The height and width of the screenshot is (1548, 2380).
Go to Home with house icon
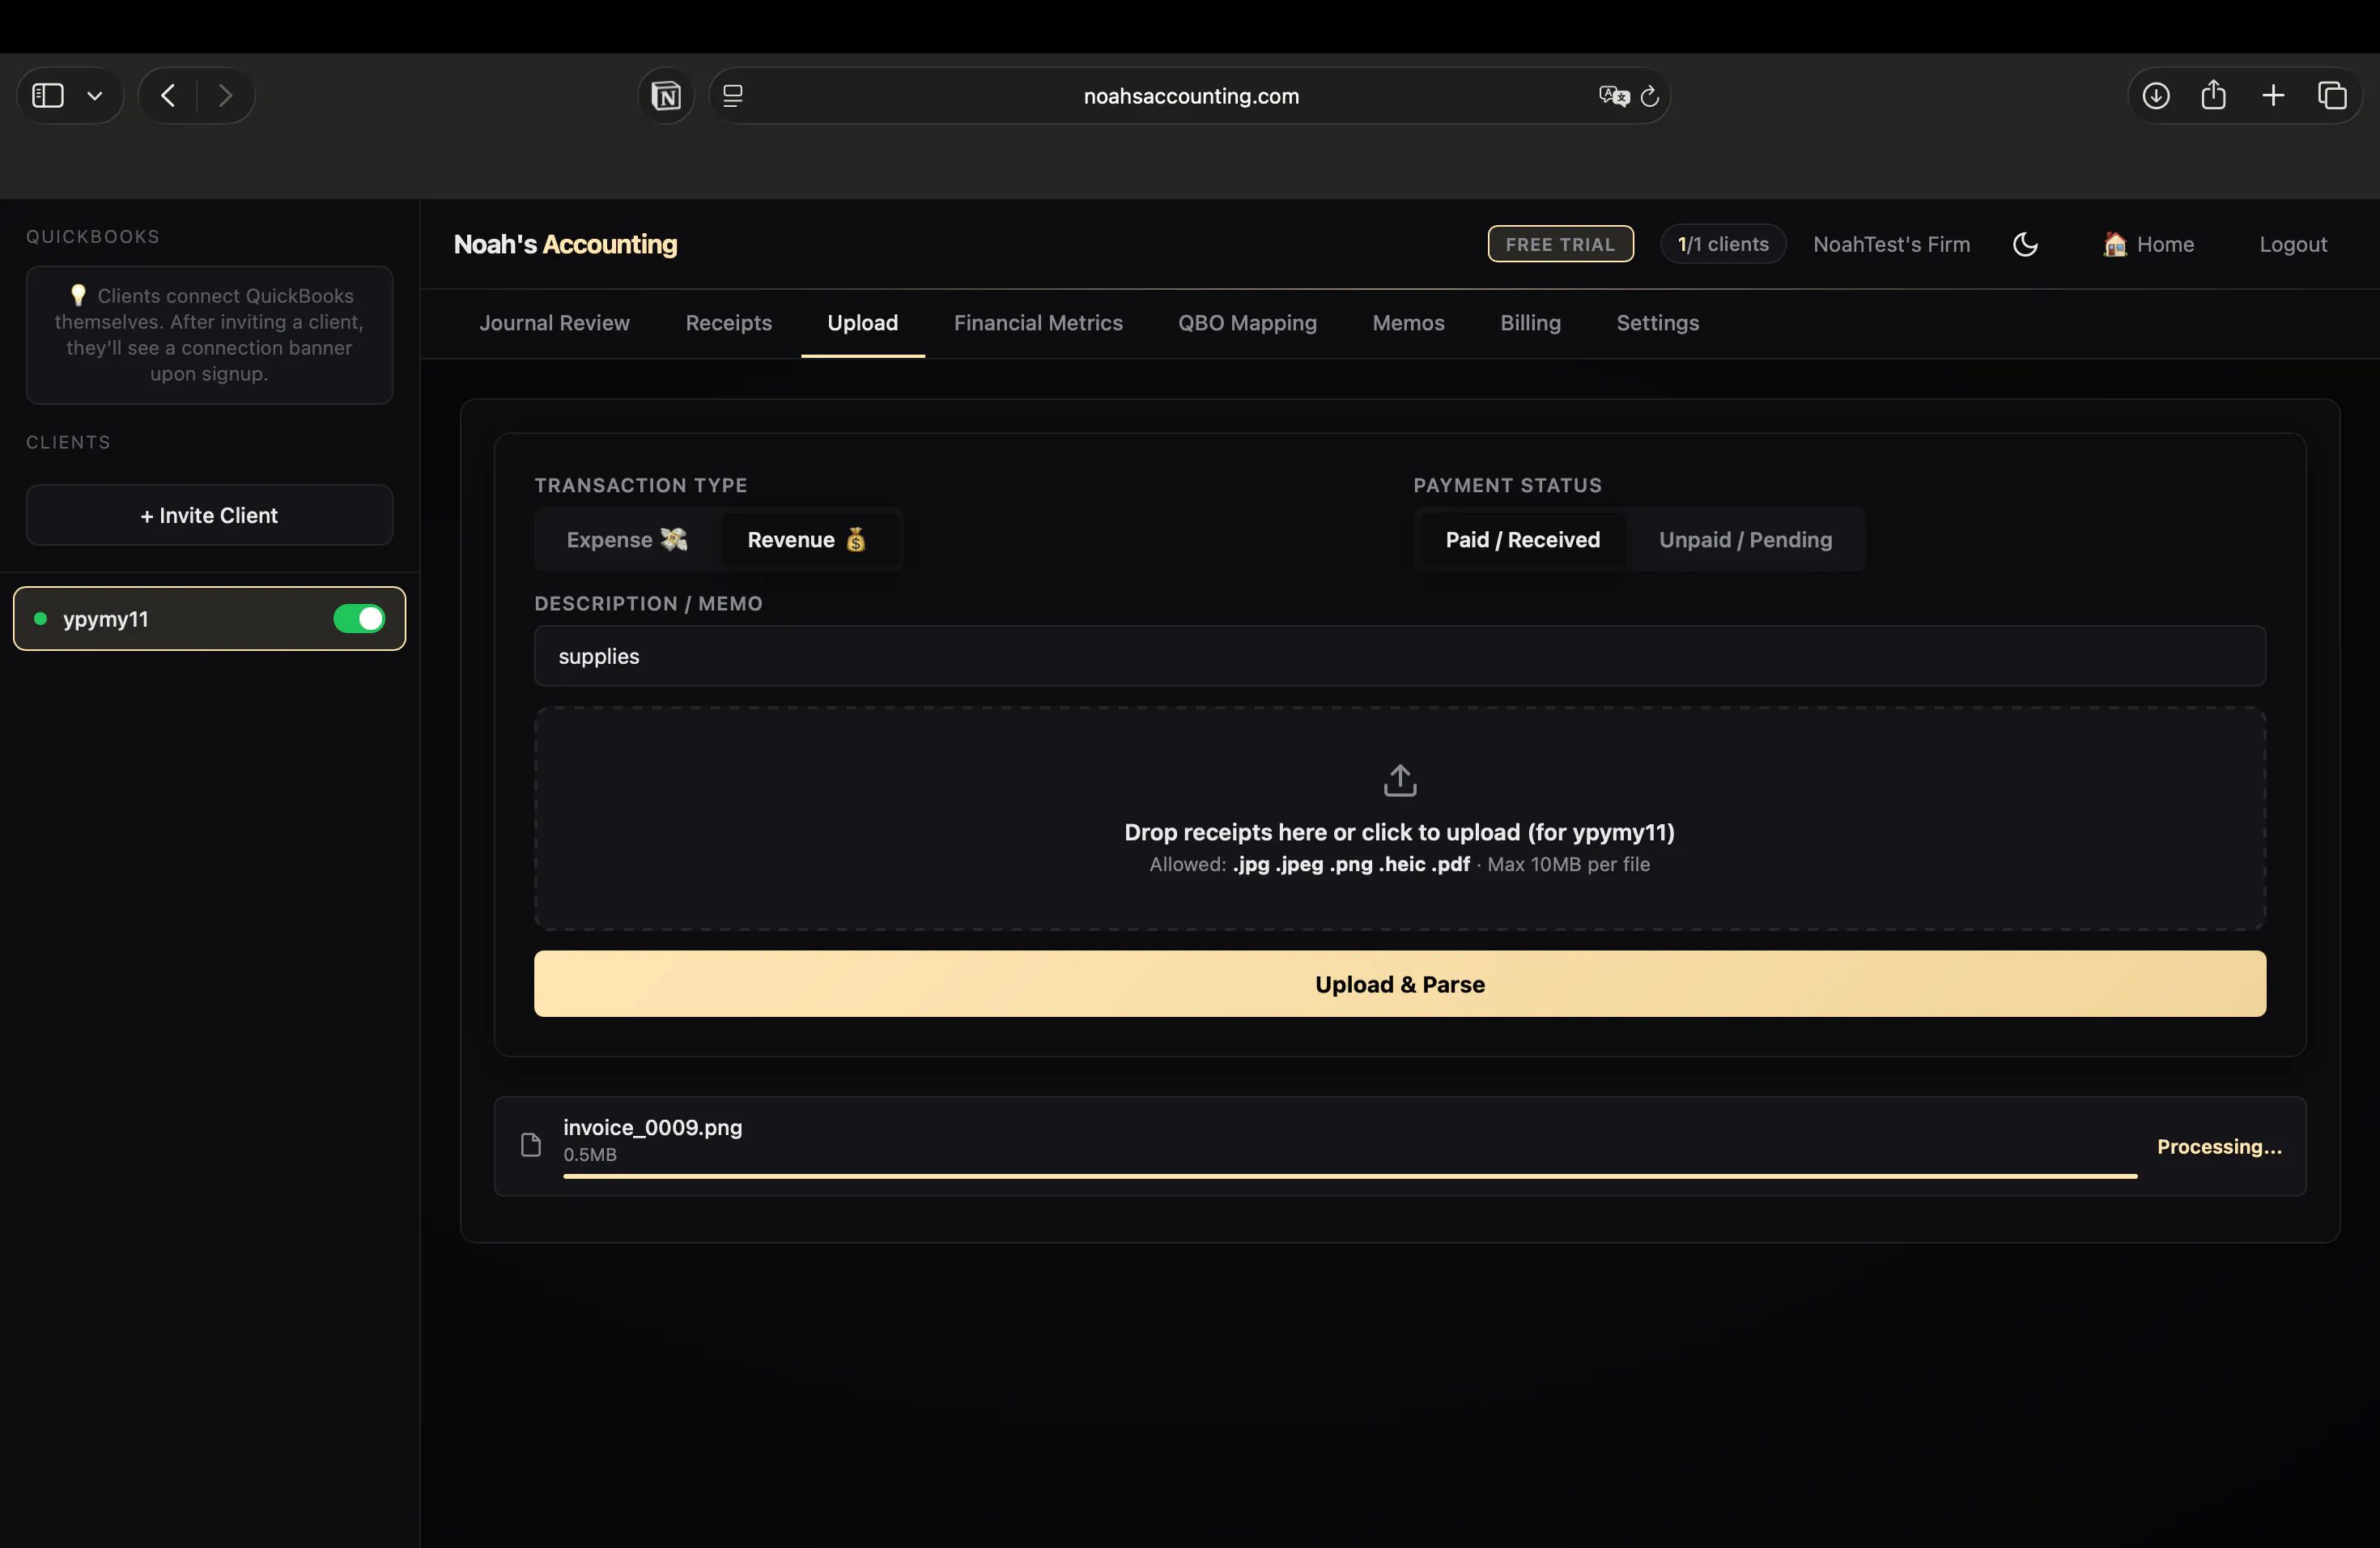[x=2148, y=245]
